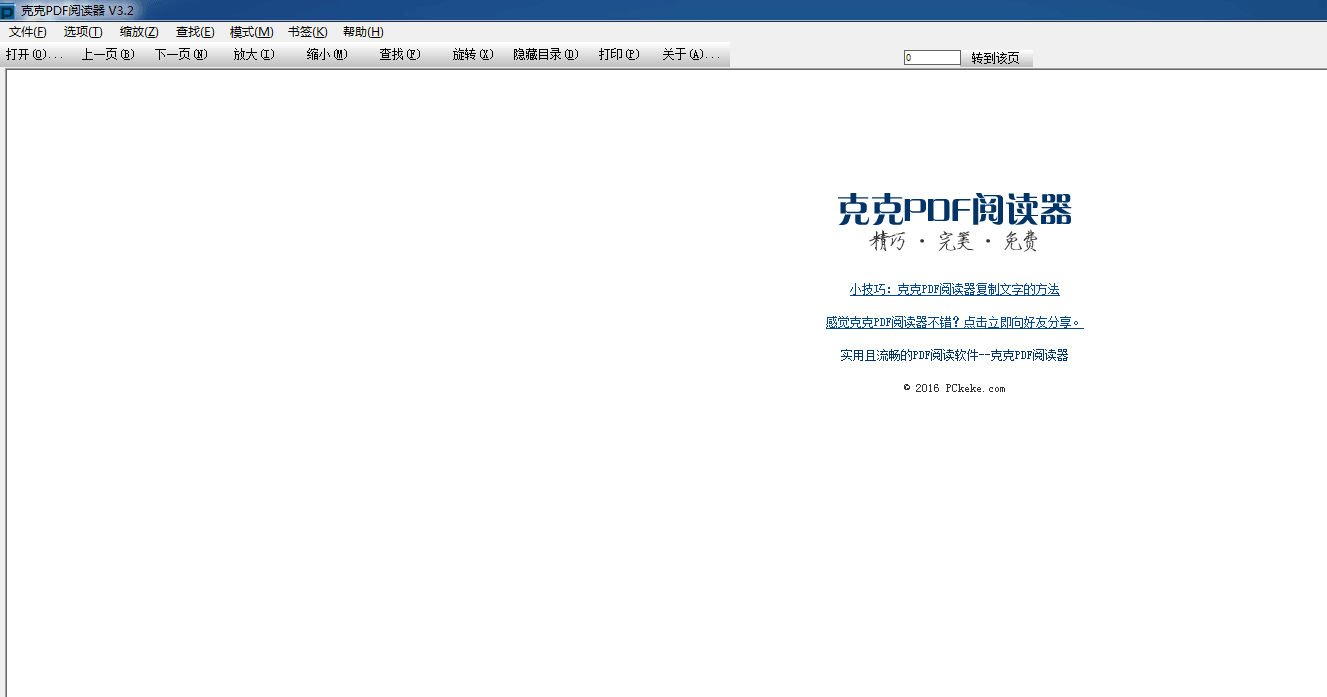This screenshot has width=1327, height=697.
Task: Open search using the 查找 toolbar button
Action: tap(399, 55)
